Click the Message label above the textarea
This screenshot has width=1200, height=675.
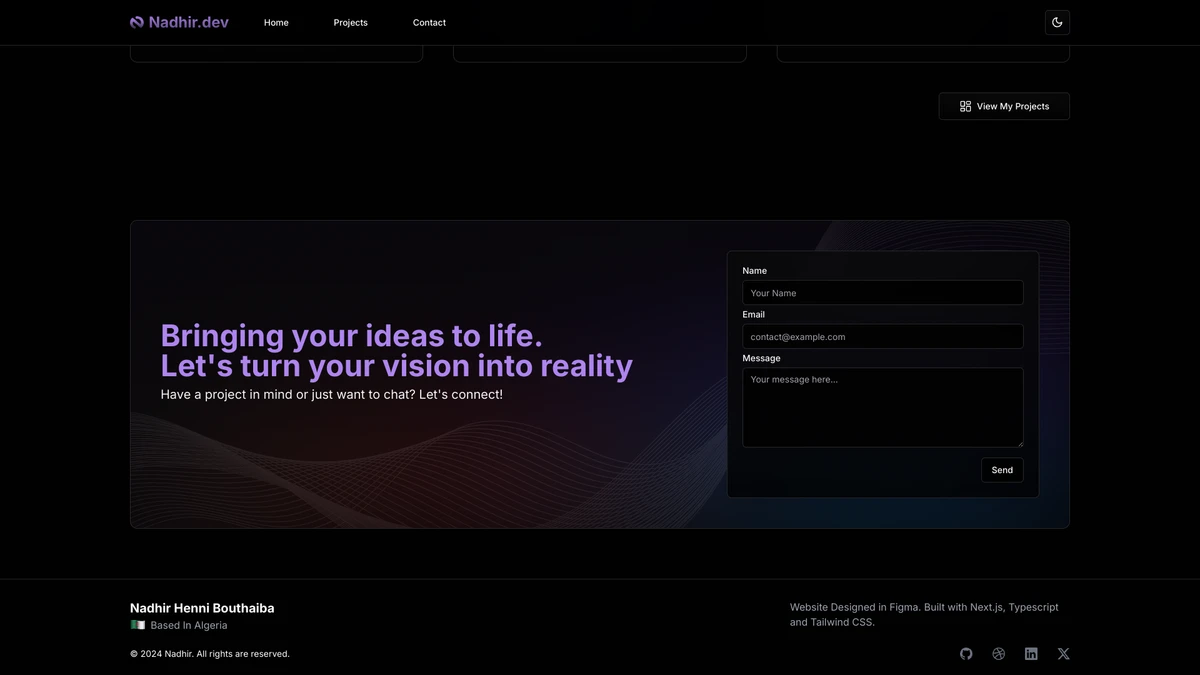coord(762,358)
